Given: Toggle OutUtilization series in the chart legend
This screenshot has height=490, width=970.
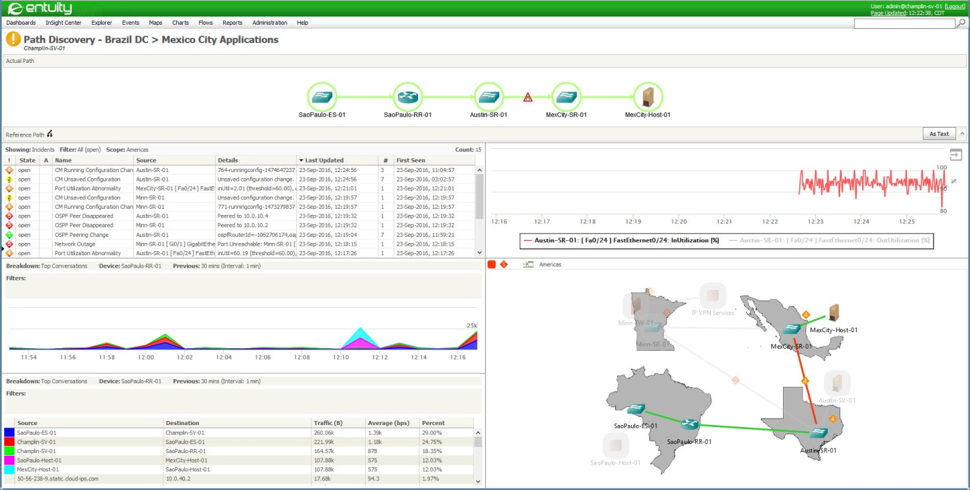Looking at the screenshot, I should (x=829, y=240).
